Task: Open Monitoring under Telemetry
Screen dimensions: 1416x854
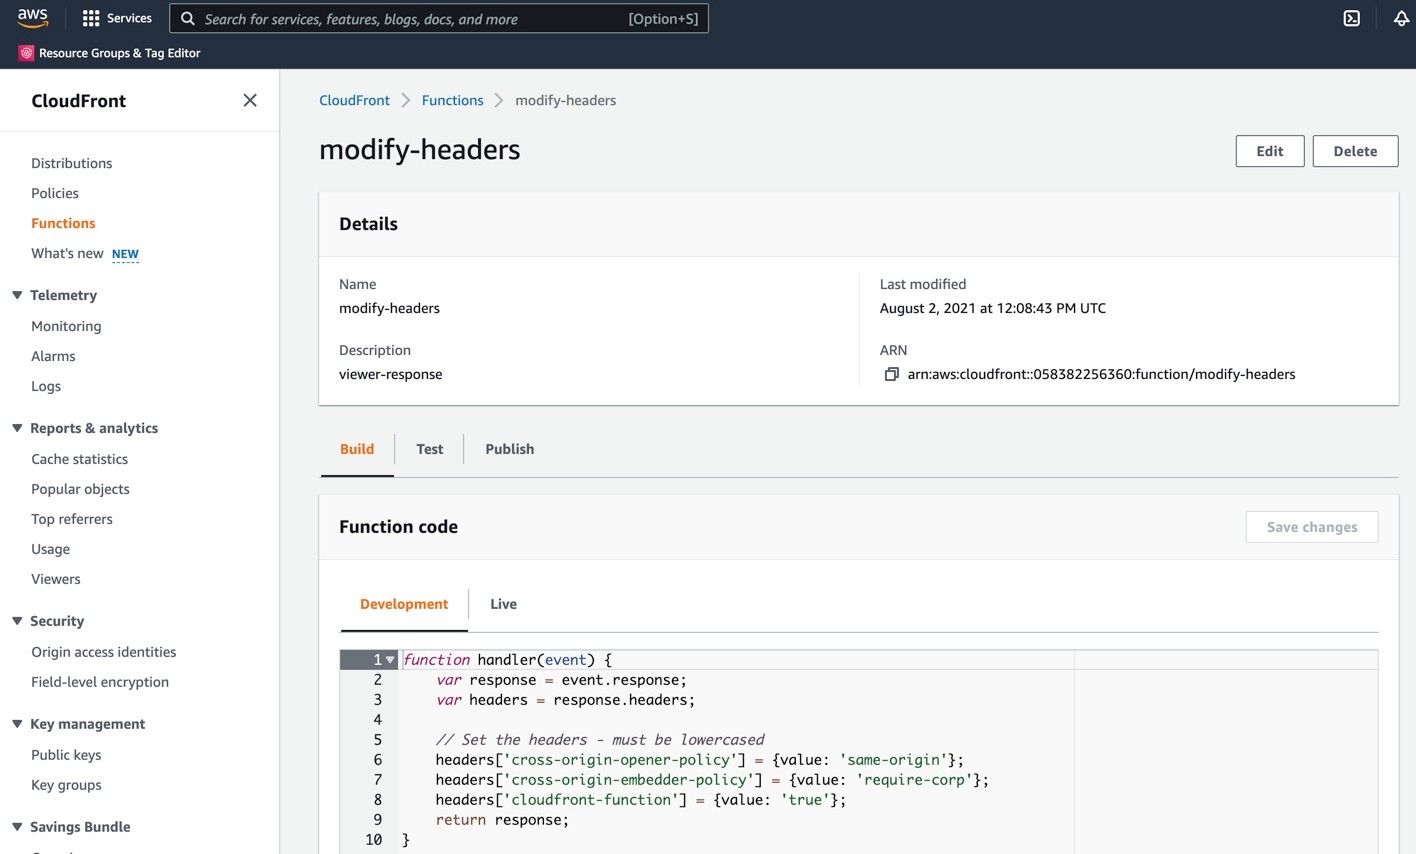Action: [66, 326]
